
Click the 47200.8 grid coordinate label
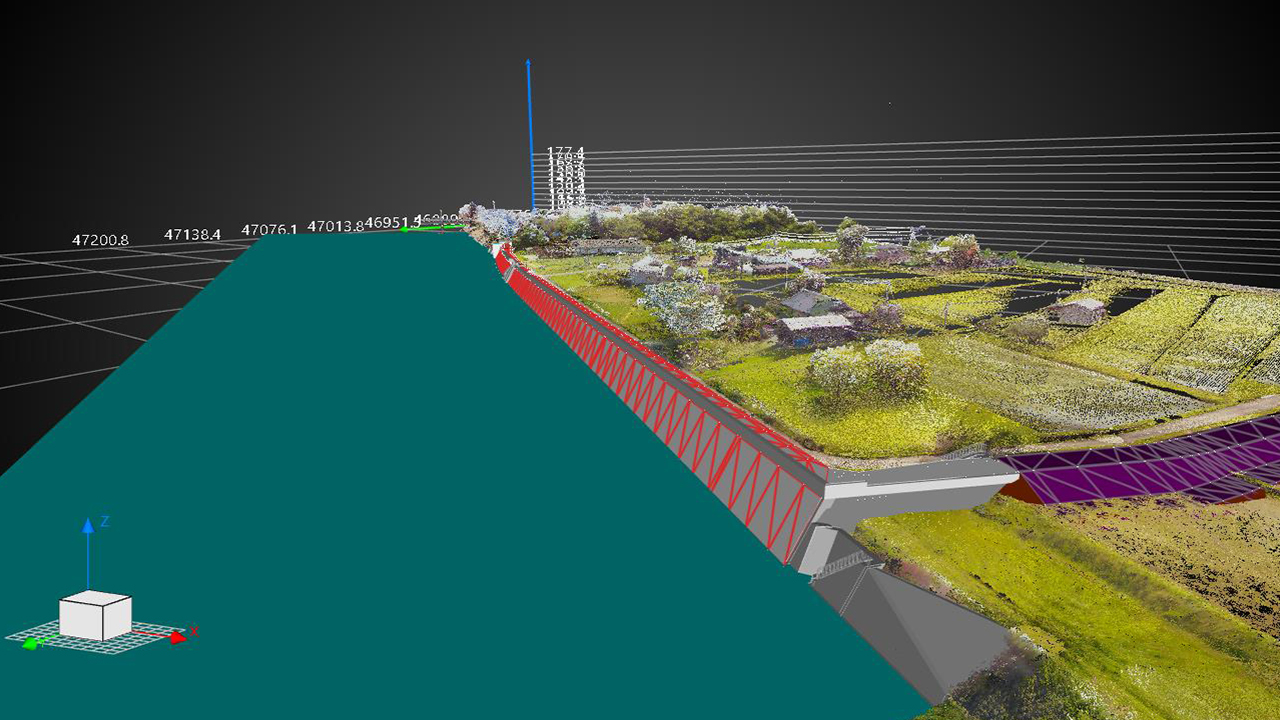click(100, 241)
